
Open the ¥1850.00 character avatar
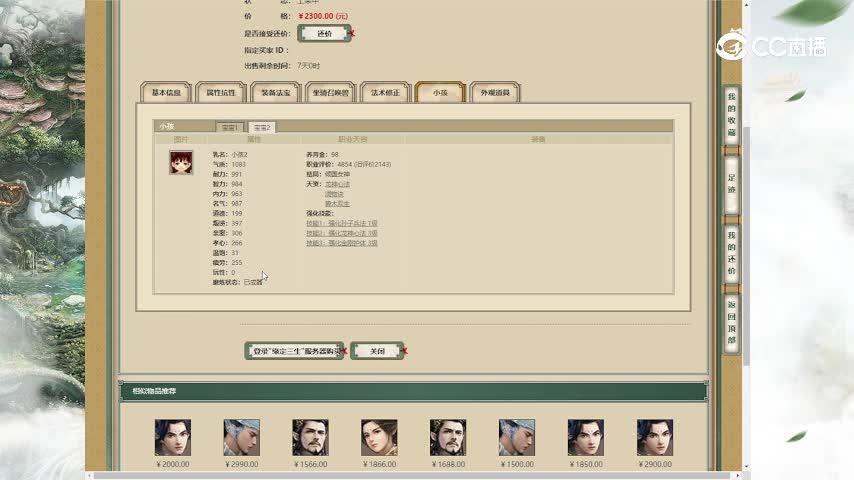586,437
